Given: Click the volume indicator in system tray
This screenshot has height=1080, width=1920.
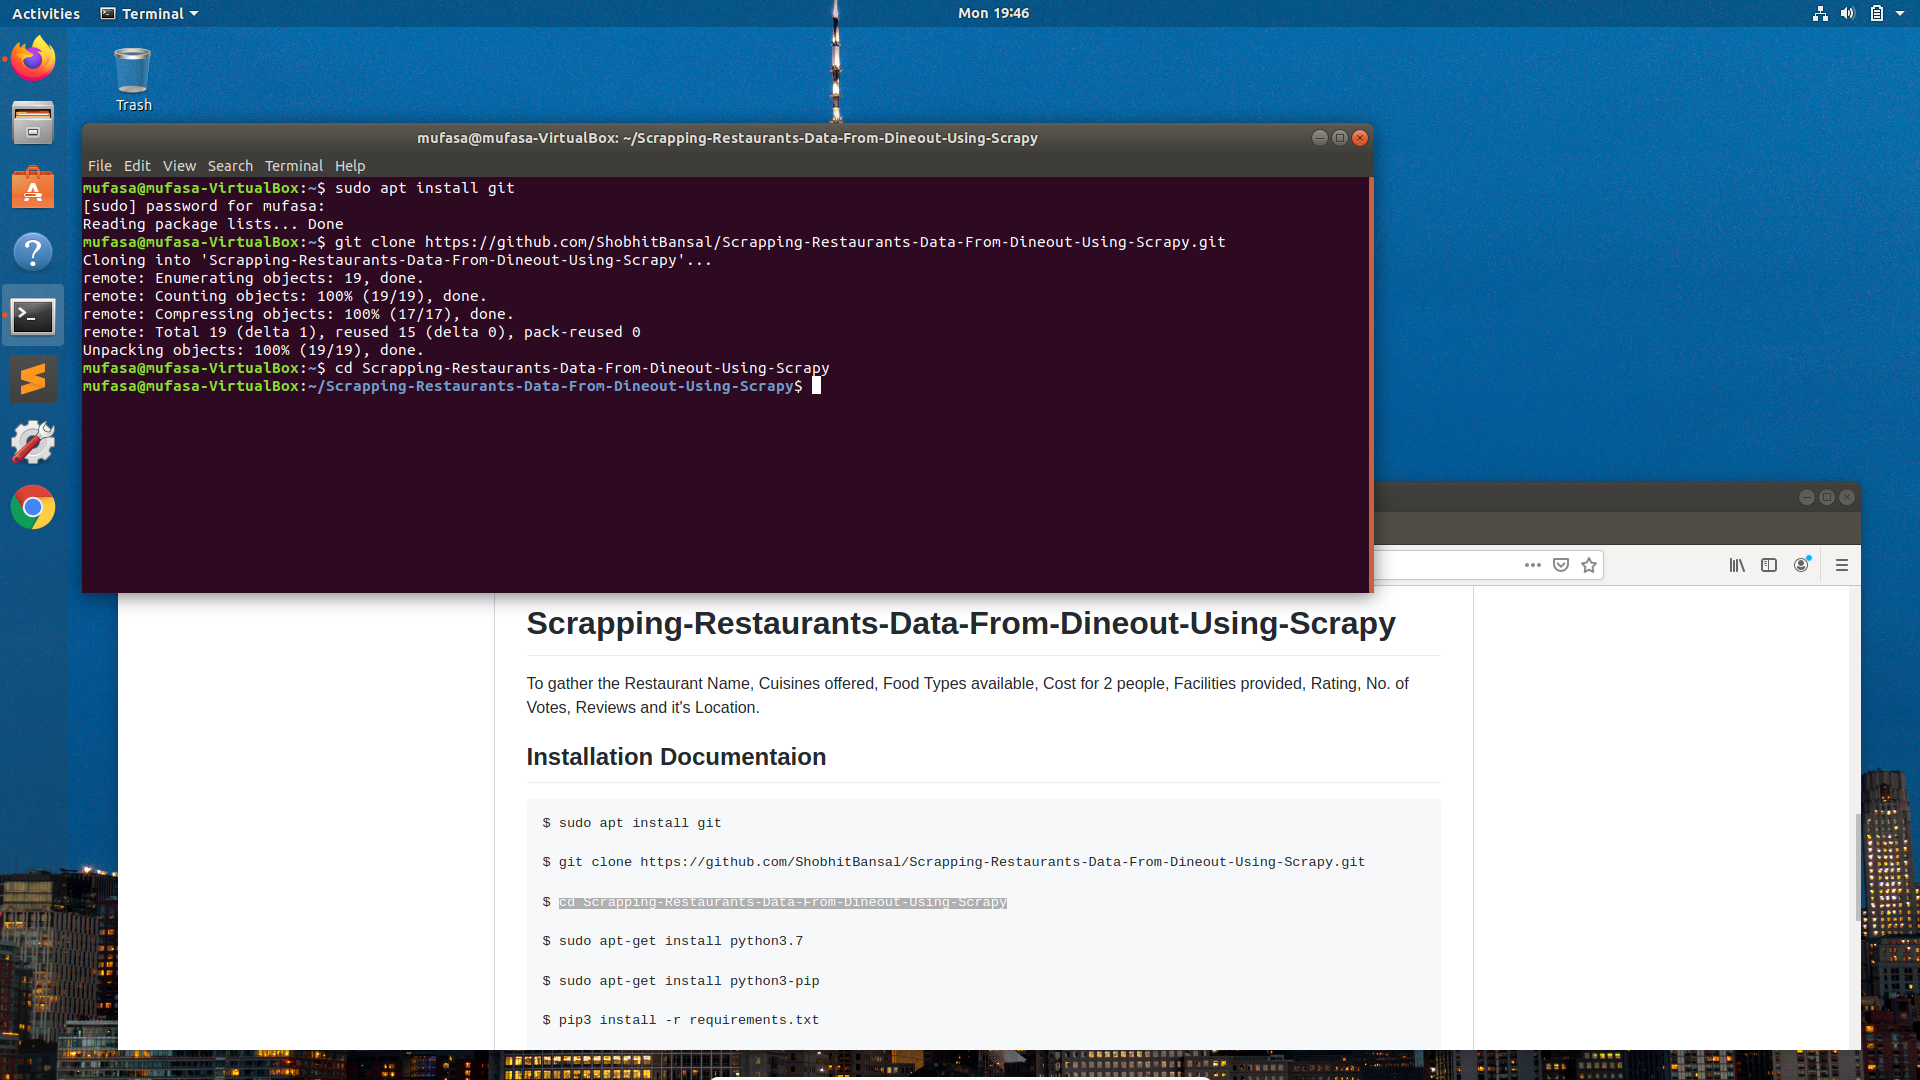Looking at the screenshot, I should coord(1848,13).
